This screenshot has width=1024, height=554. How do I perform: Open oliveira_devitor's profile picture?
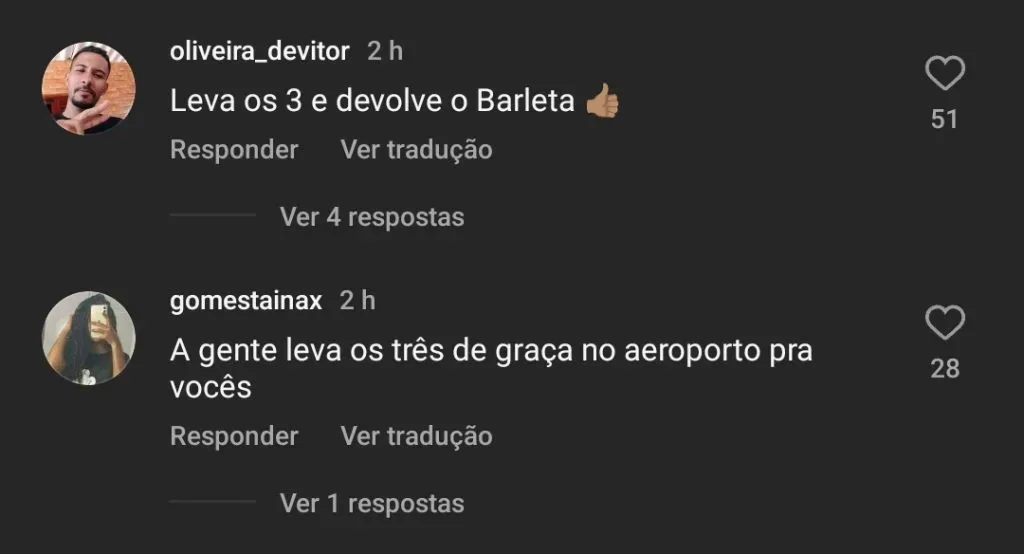pyautogui.click(x=89, y=88)
